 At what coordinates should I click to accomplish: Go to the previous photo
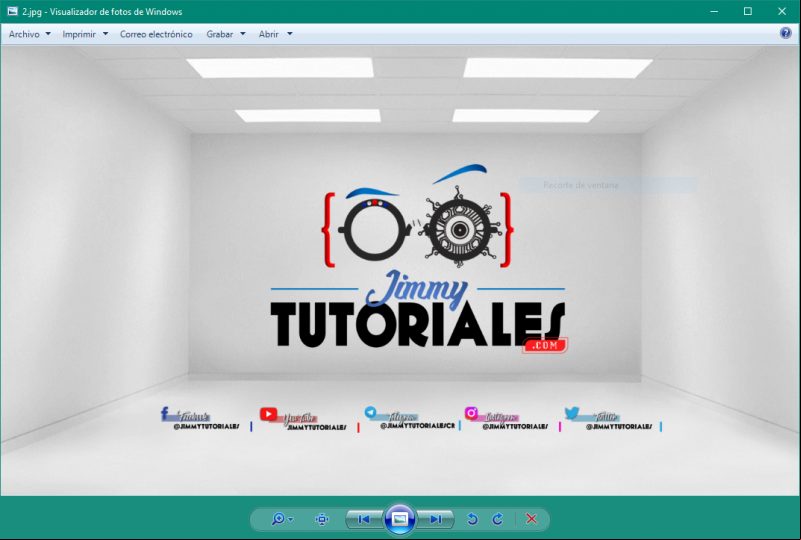click(x=364, y=520)
